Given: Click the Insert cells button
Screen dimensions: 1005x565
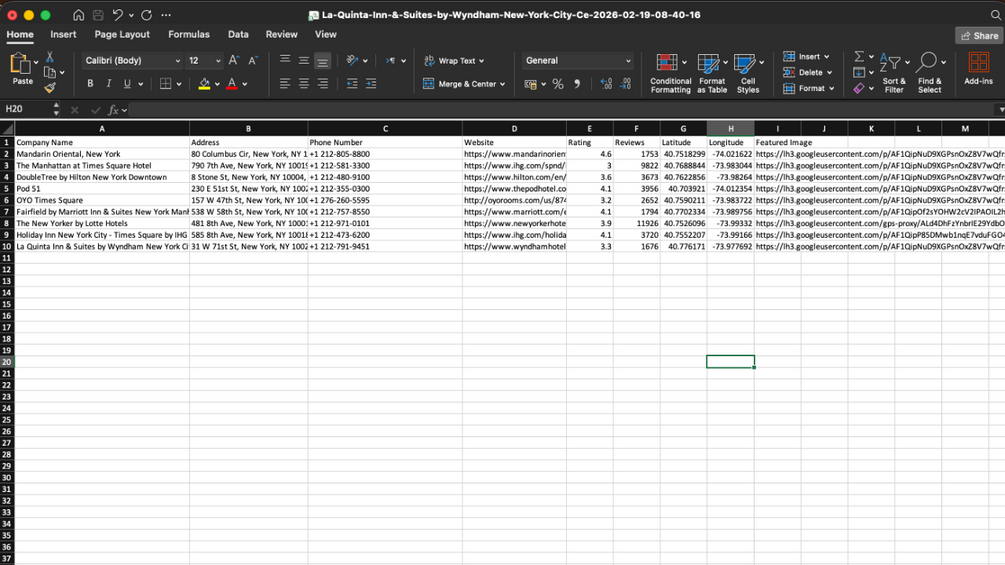Looking at the screenshot, I should click(806, 56).
